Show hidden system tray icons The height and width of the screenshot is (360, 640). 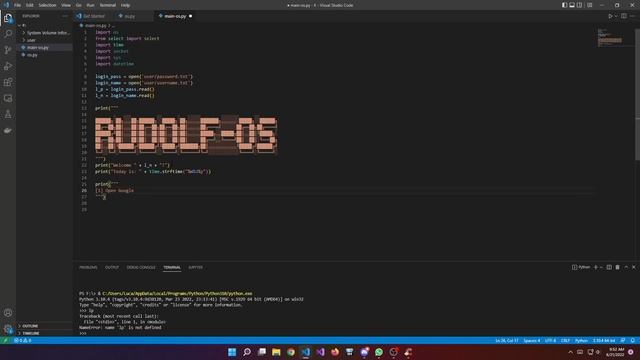point(571,352)
